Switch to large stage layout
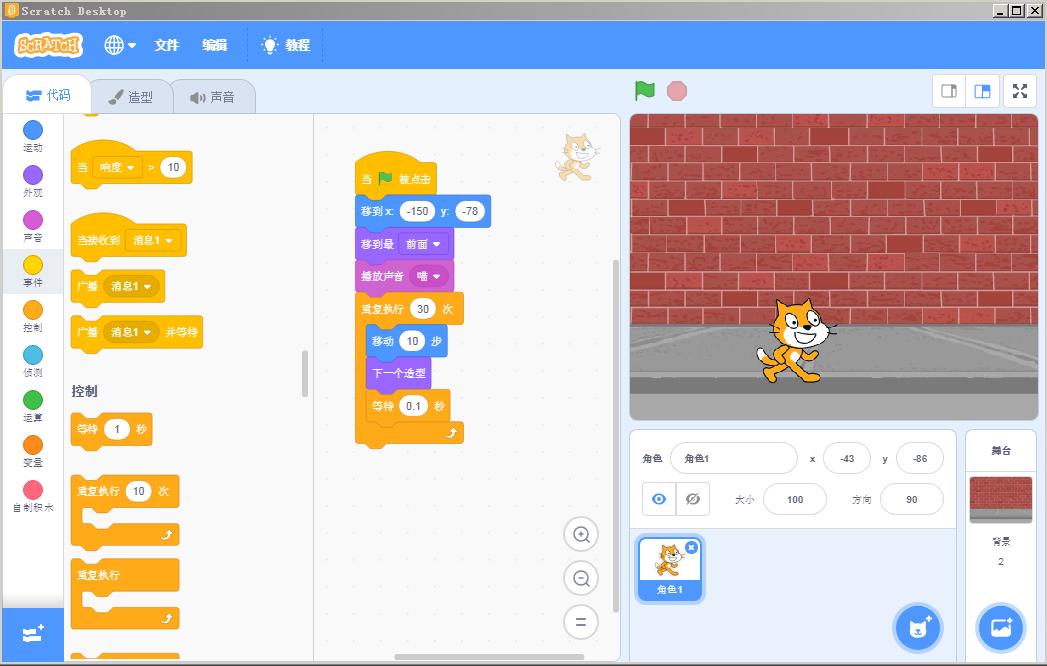 982,91
